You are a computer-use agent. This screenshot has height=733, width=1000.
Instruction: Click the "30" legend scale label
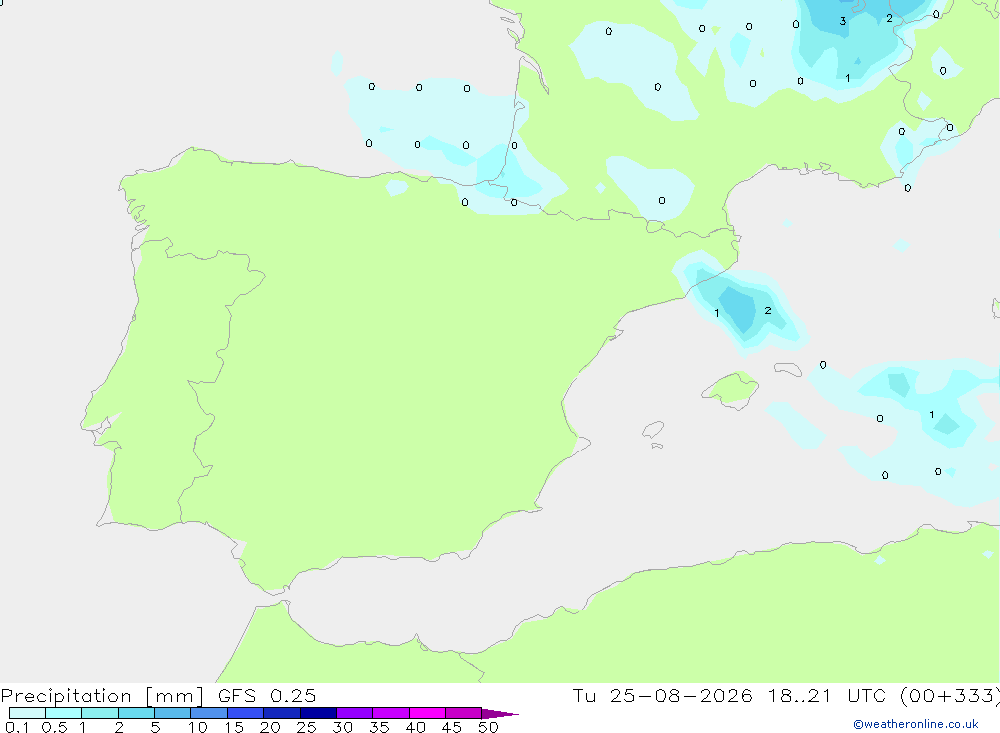(x=342, y=727)
